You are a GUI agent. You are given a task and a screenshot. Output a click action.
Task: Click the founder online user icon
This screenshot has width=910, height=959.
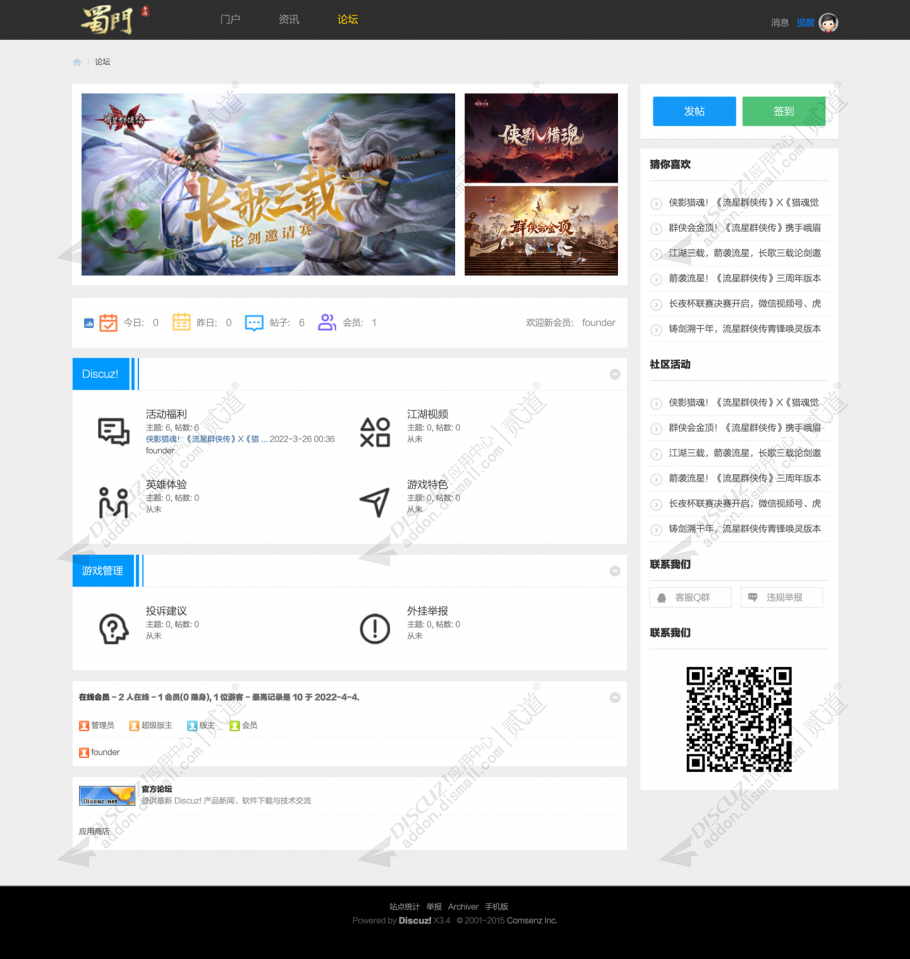[x=84, y=752]
